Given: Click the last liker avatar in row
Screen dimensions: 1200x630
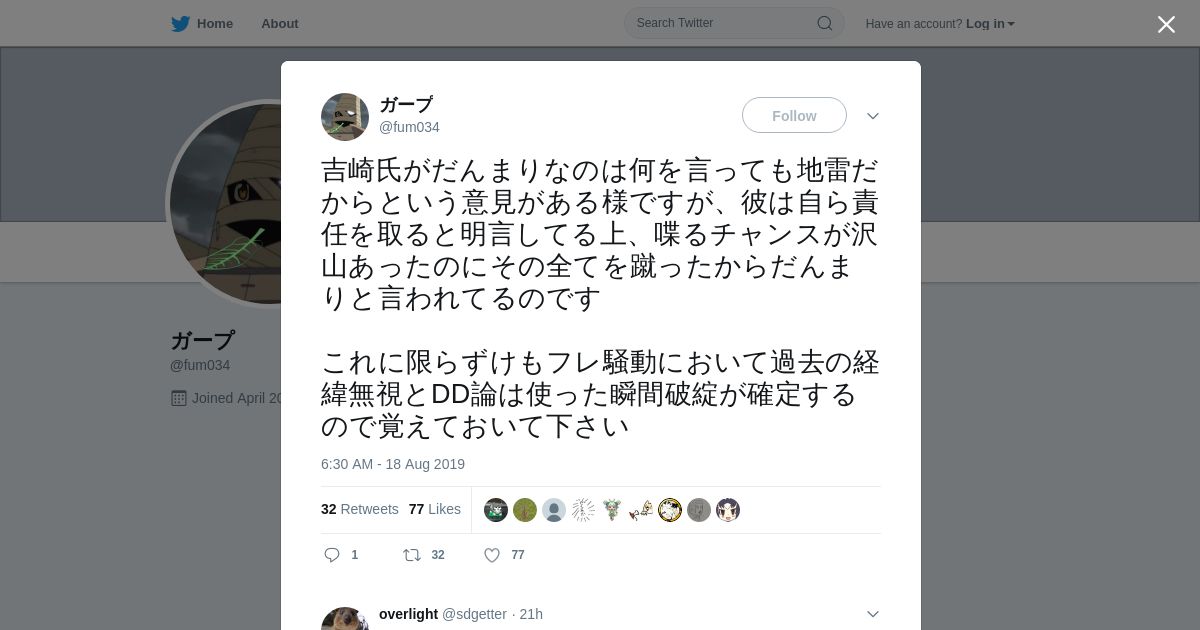Looking at the screenshot, I should point(728,510).
